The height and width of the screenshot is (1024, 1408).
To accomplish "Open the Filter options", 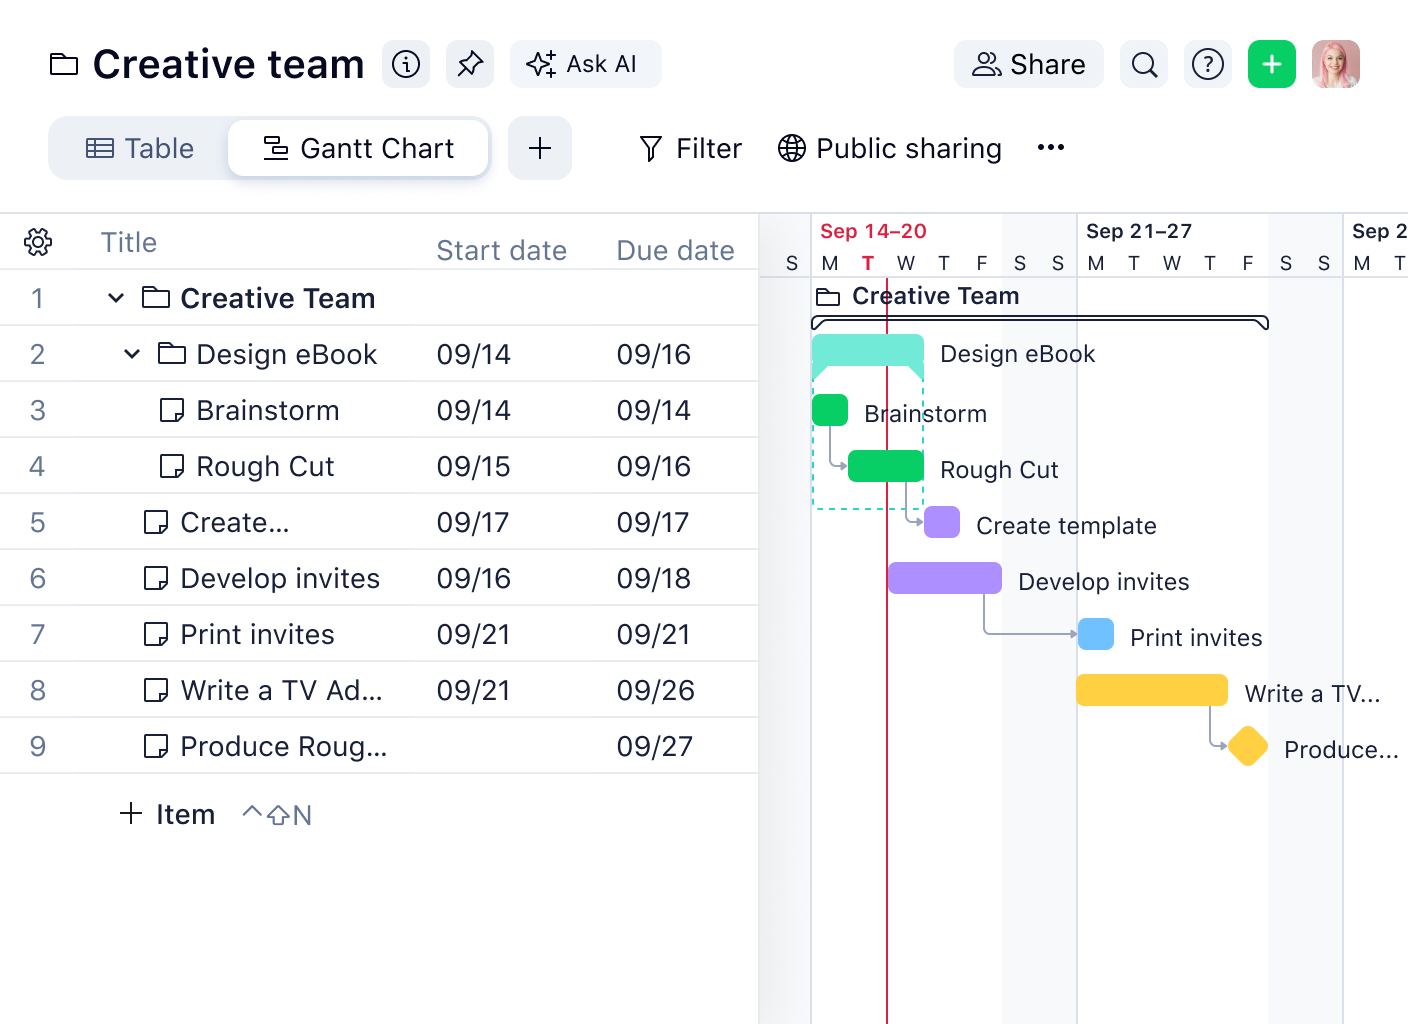I will point(688,148).
